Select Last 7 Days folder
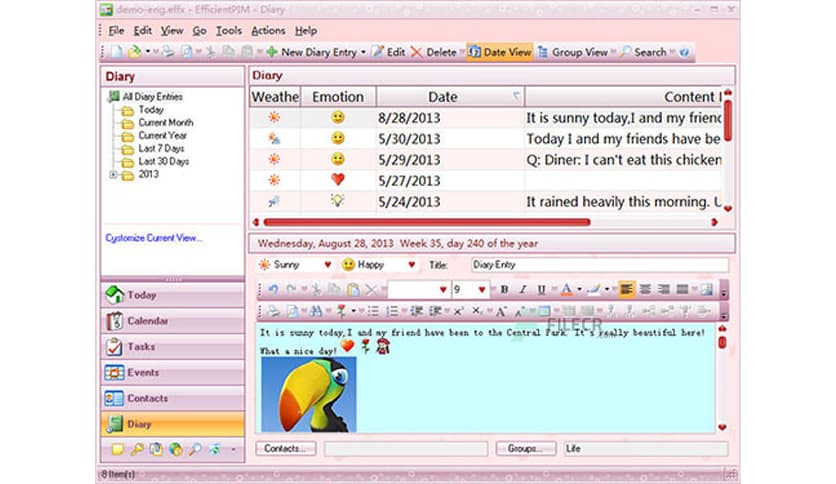 point(161,148)
